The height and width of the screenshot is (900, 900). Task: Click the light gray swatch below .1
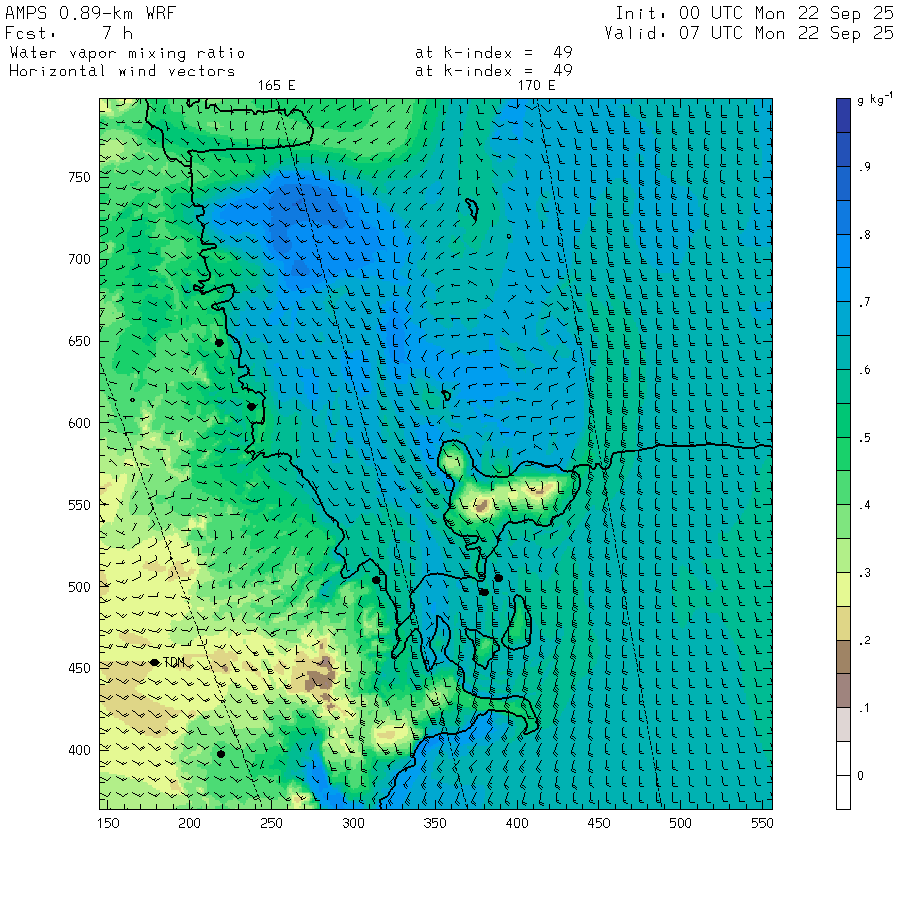844,723
